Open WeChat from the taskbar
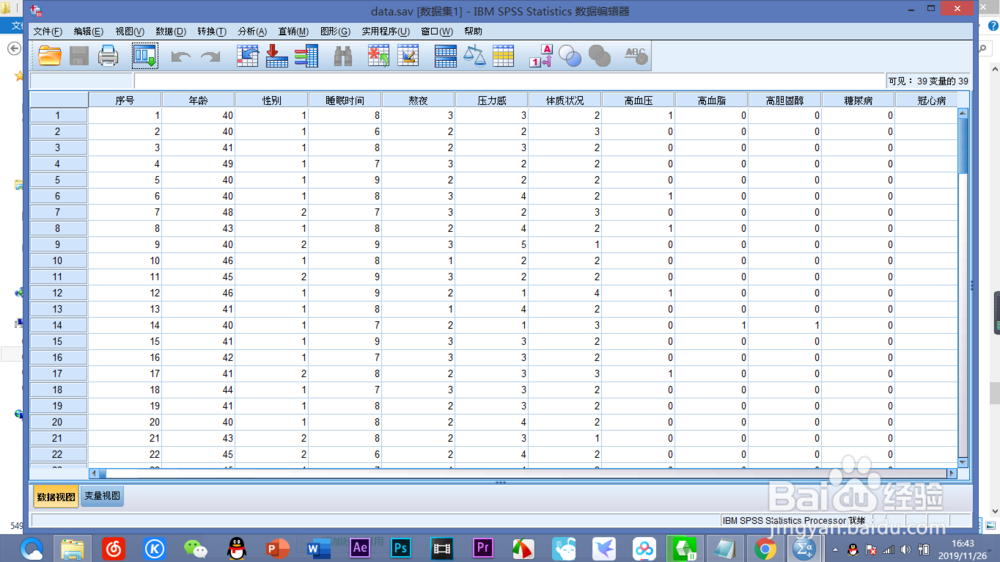This screenshot has width=1000, height=562. click(195, 549)
